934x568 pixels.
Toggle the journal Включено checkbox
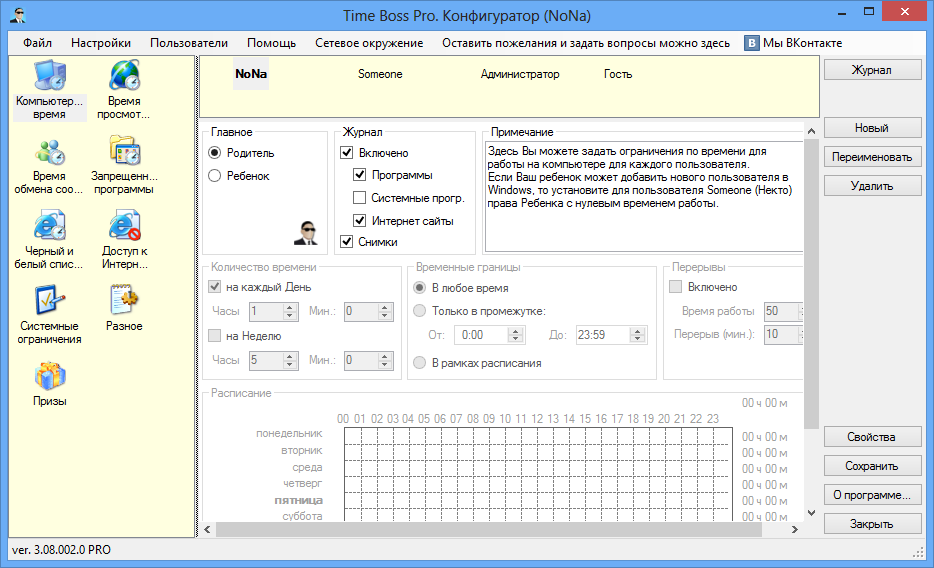pyautogui.click(x=347, y=153)
